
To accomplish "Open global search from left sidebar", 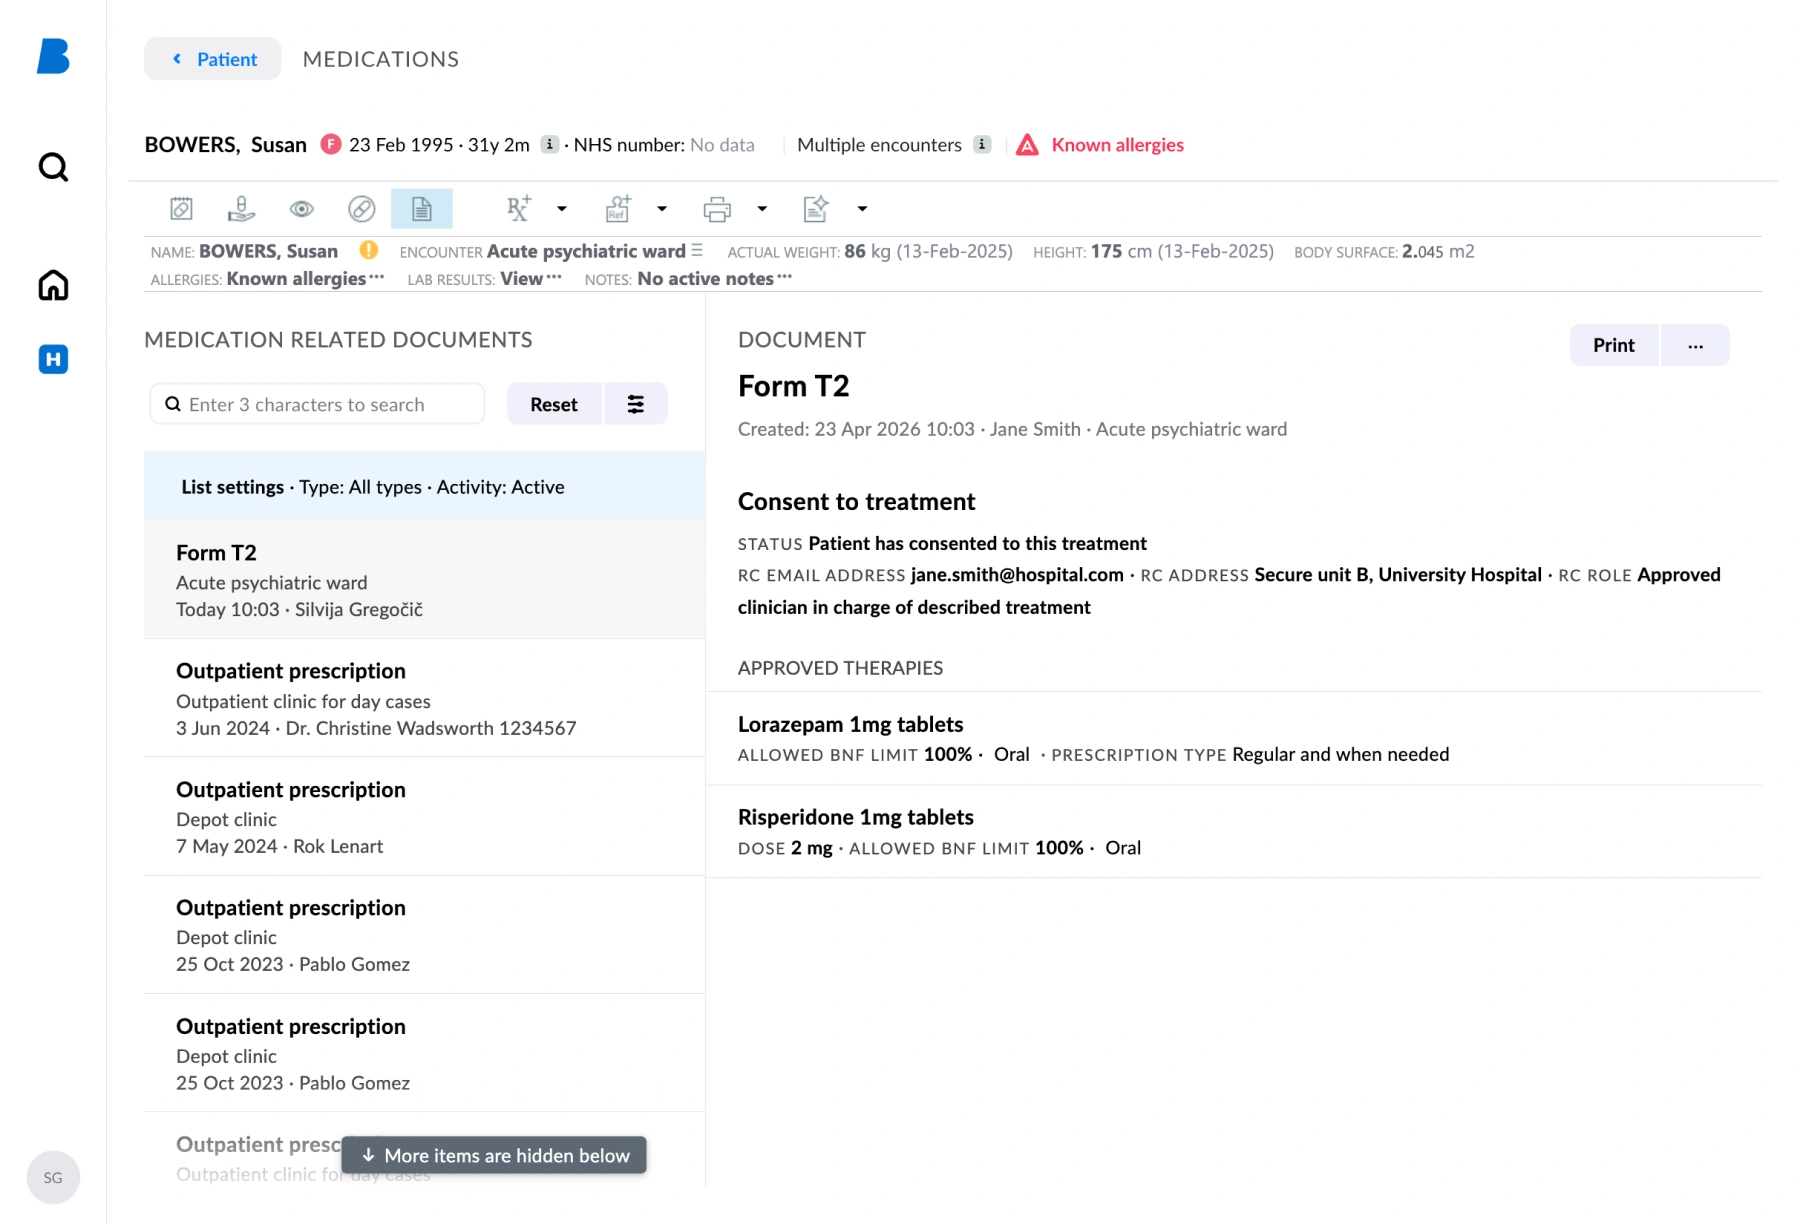I will (x=53, y=167).
